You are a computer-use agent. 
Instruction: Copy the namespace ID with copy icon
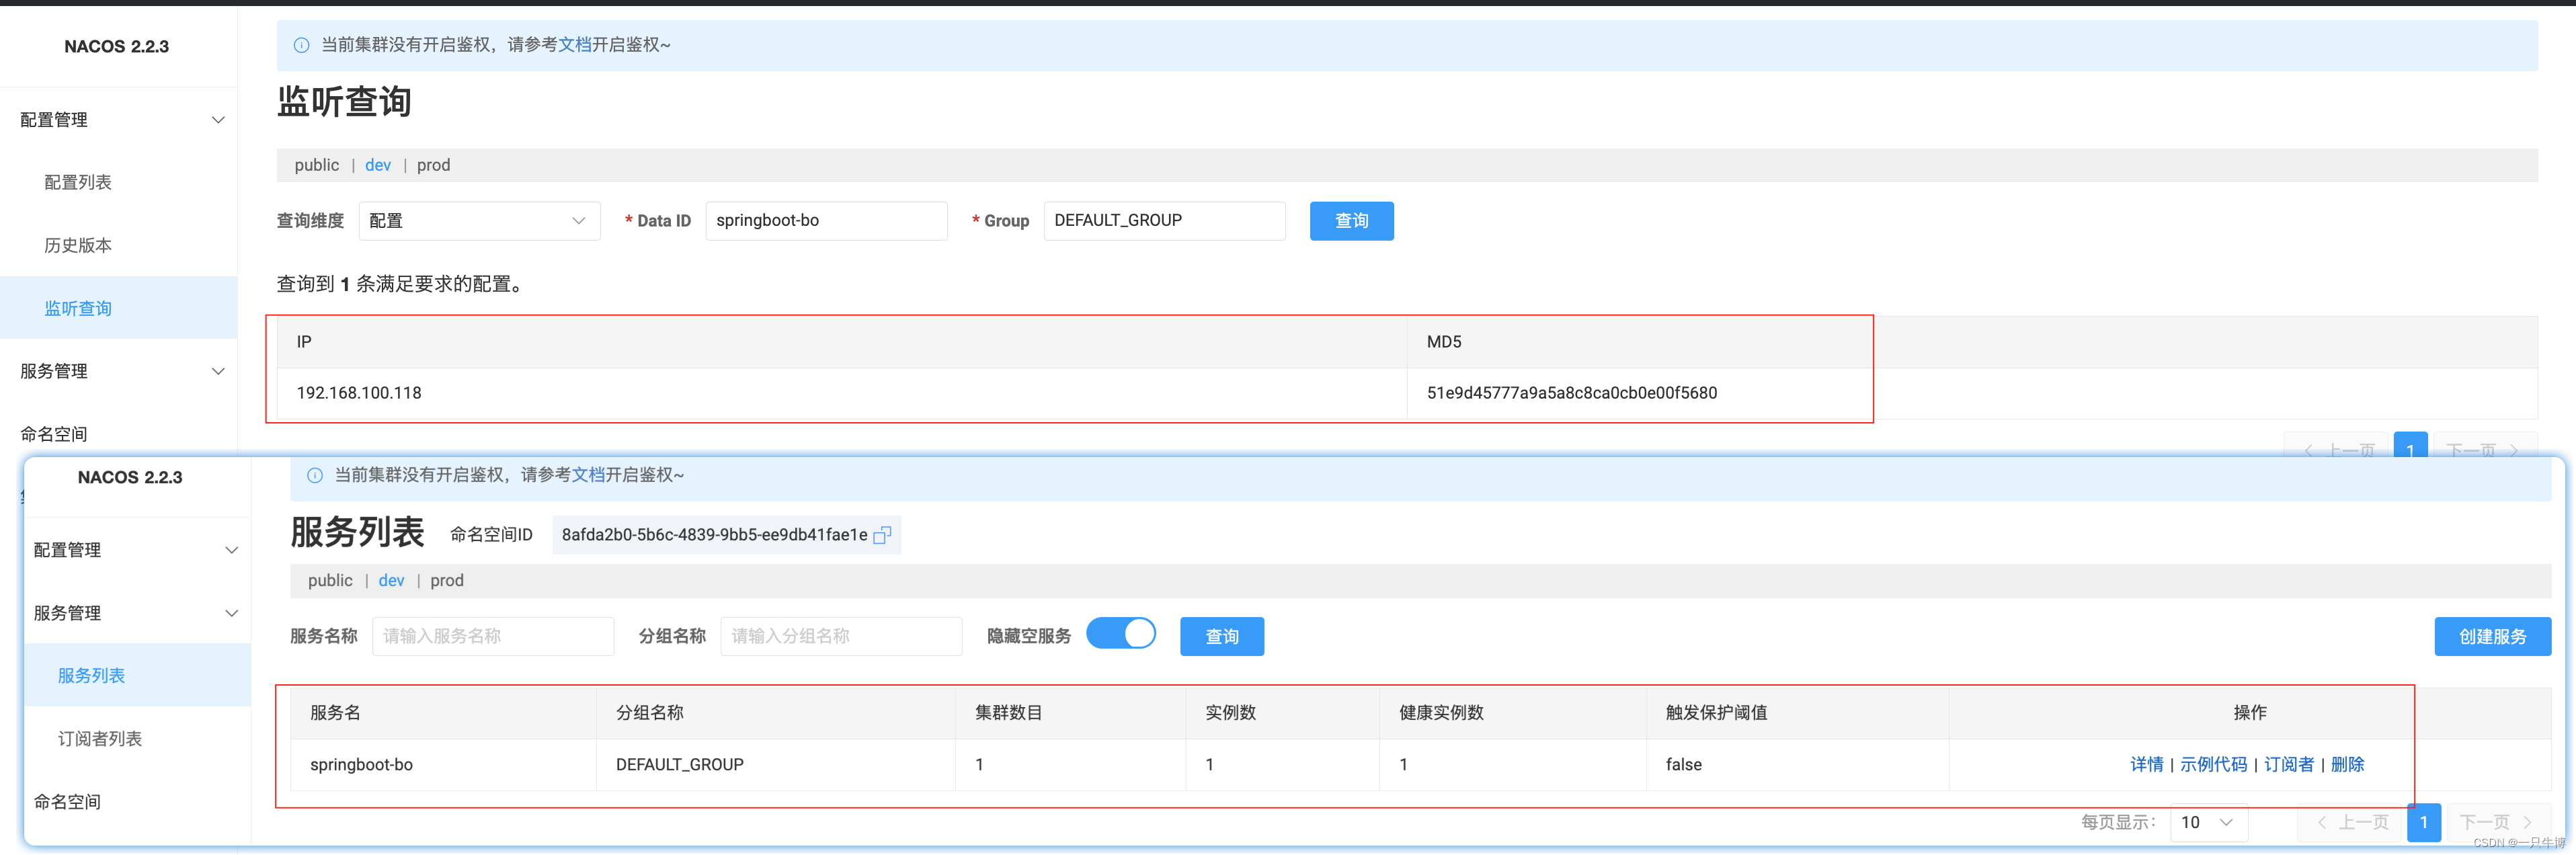881,535
